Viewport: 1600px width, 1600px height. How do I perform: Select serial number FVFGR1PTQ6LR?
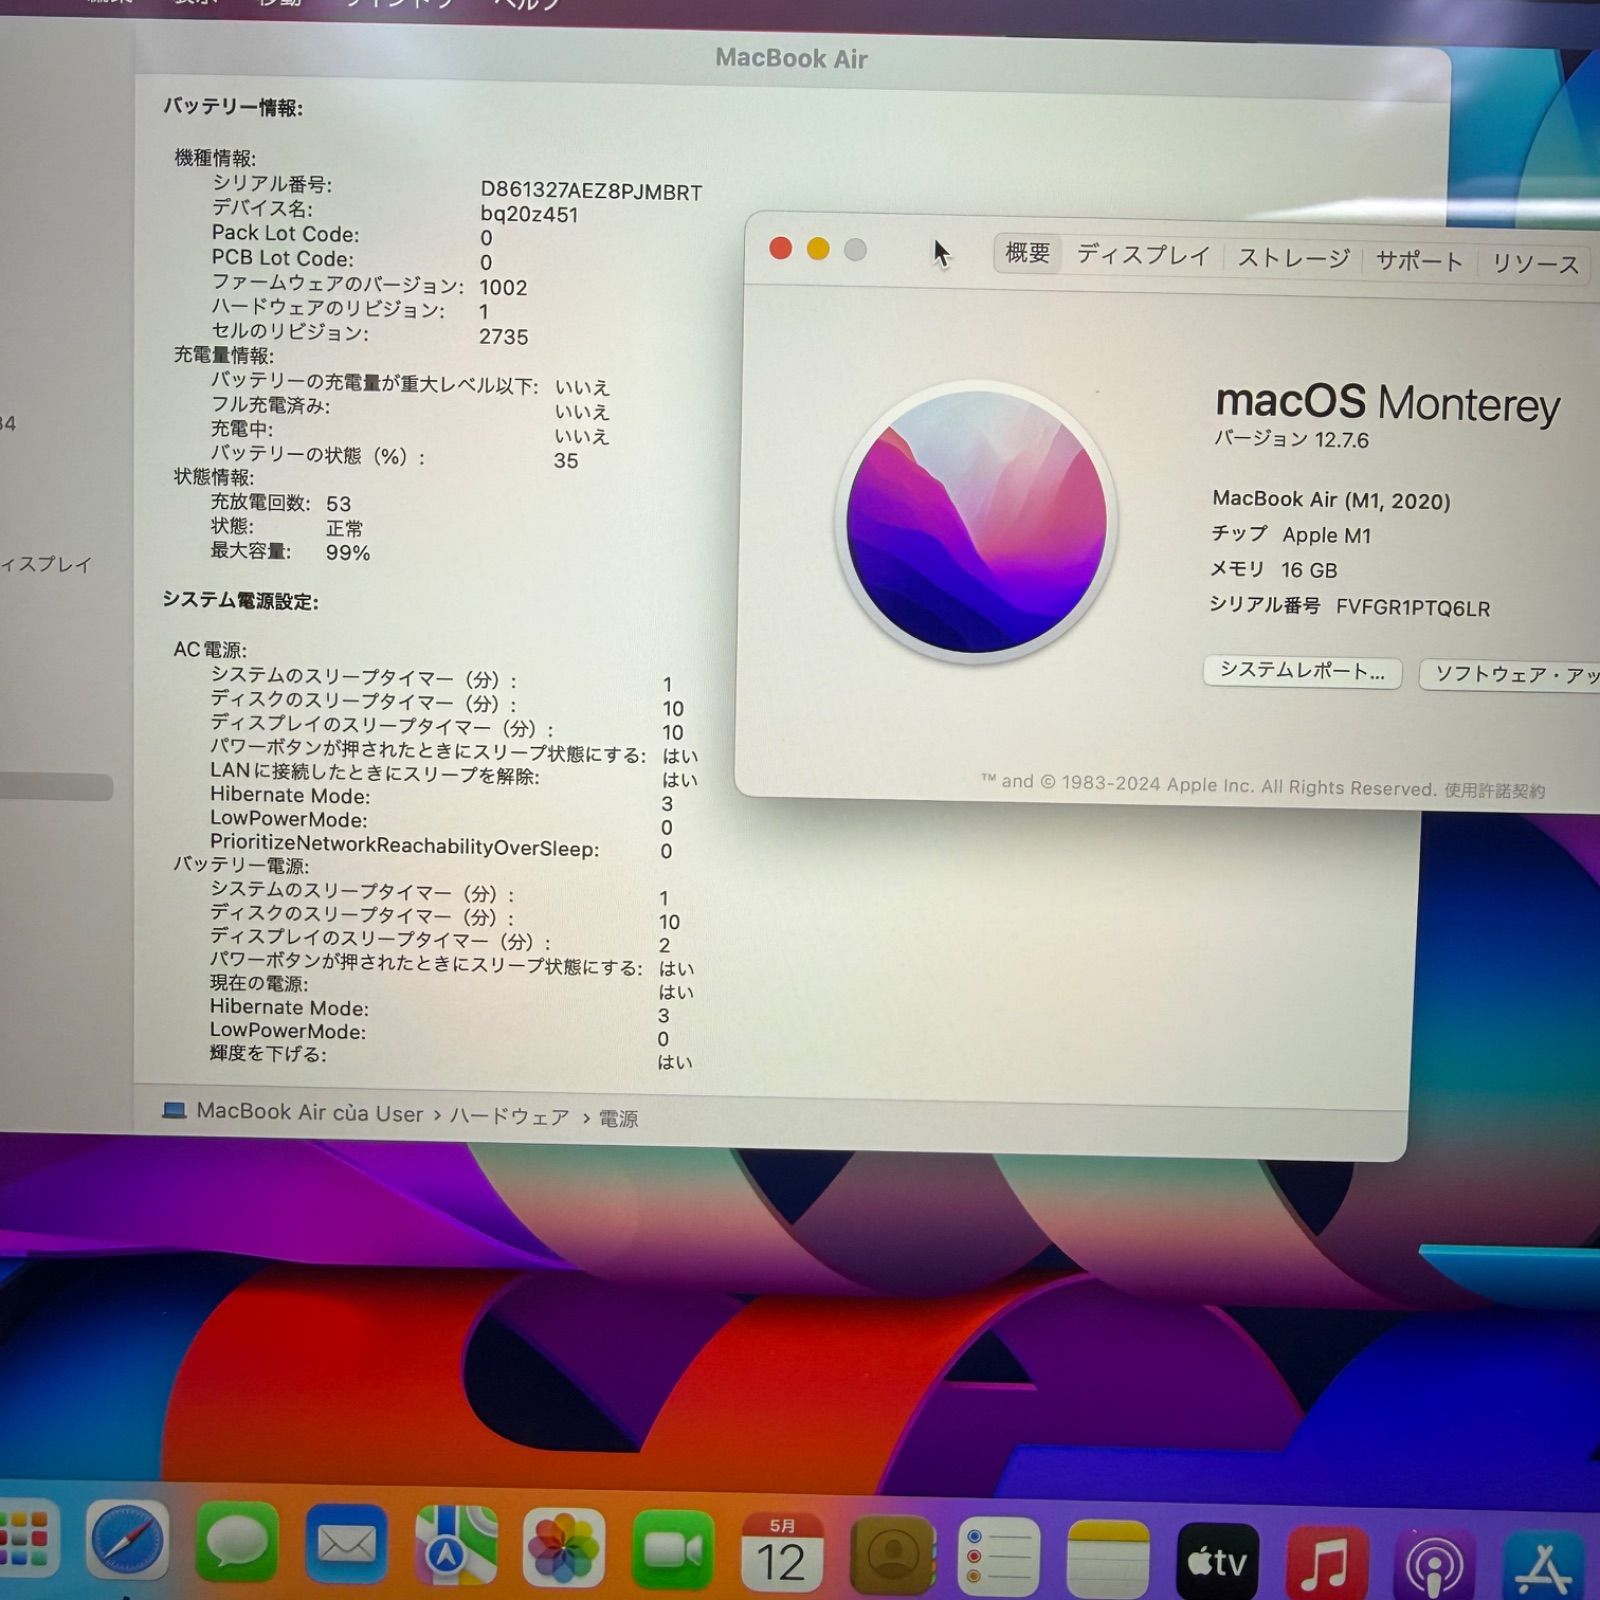point(1413,608)
